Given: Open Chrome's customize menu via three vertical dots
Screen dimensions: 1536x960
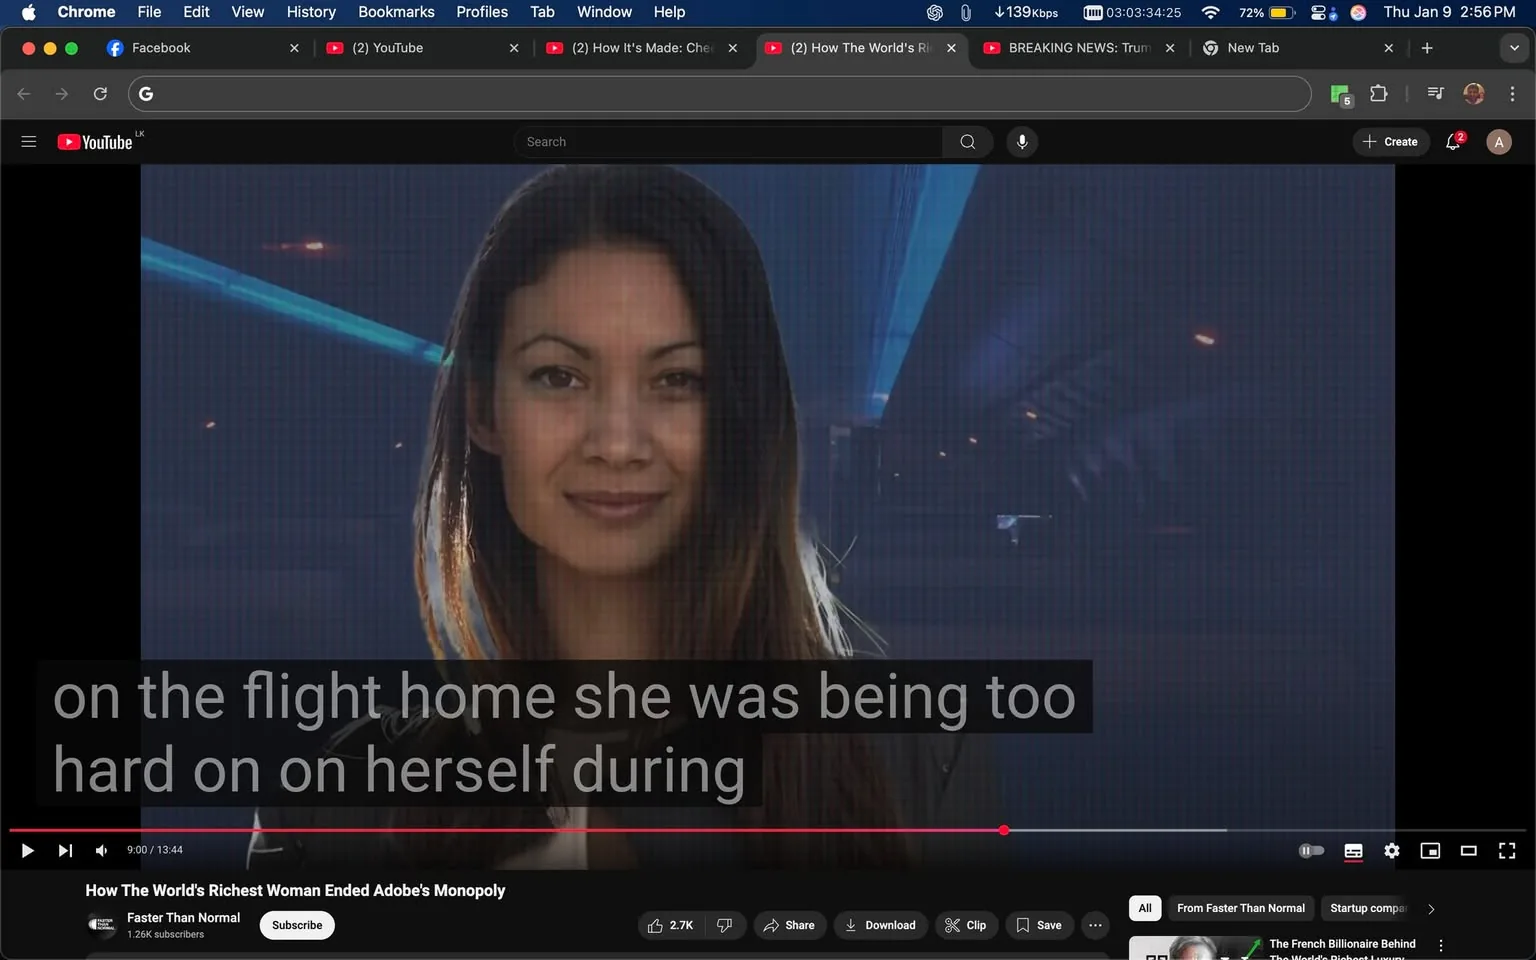Looking at the screenshot, I should click(1513, 93).
